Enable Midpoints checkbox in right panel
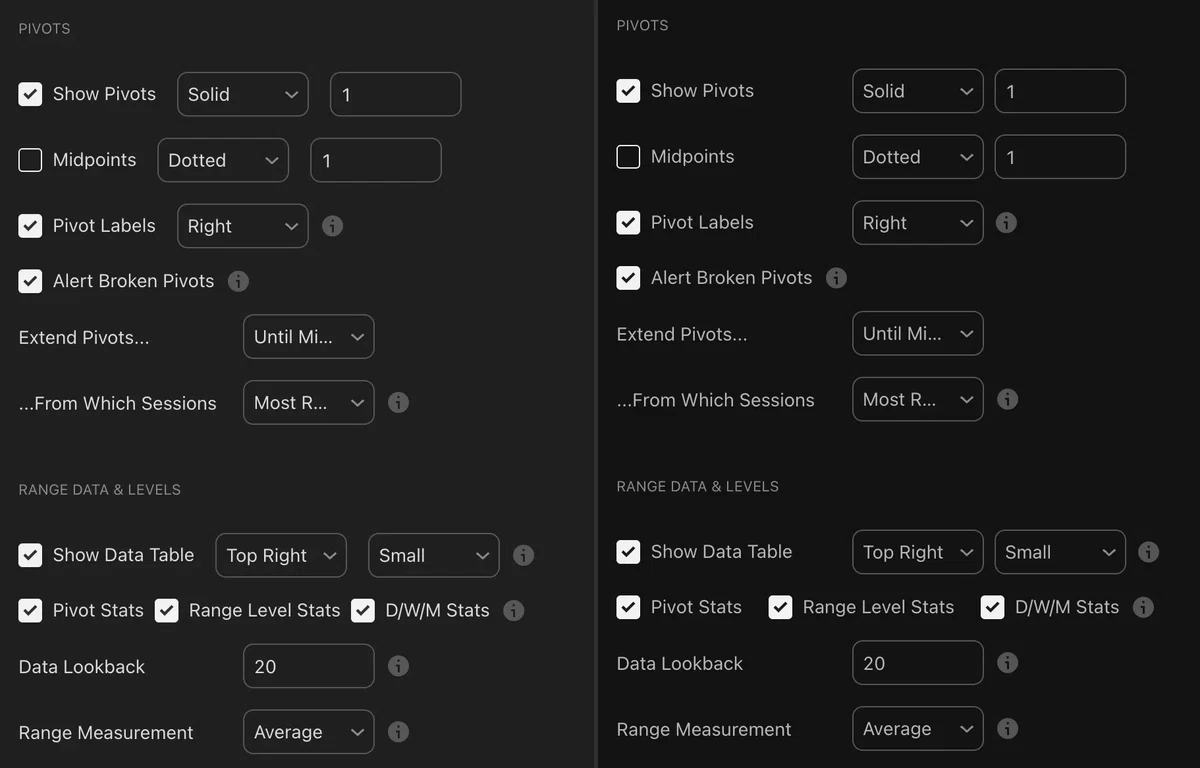Screen dimensions: 1200x768 (628, 157)
